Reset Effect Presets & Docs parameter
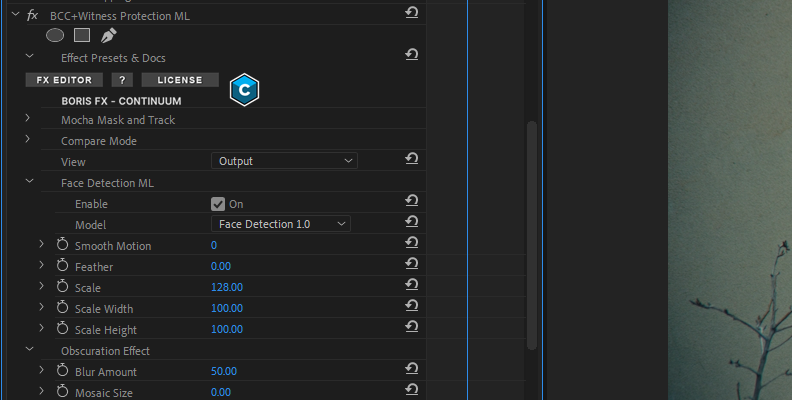 [x=412, y=54]
